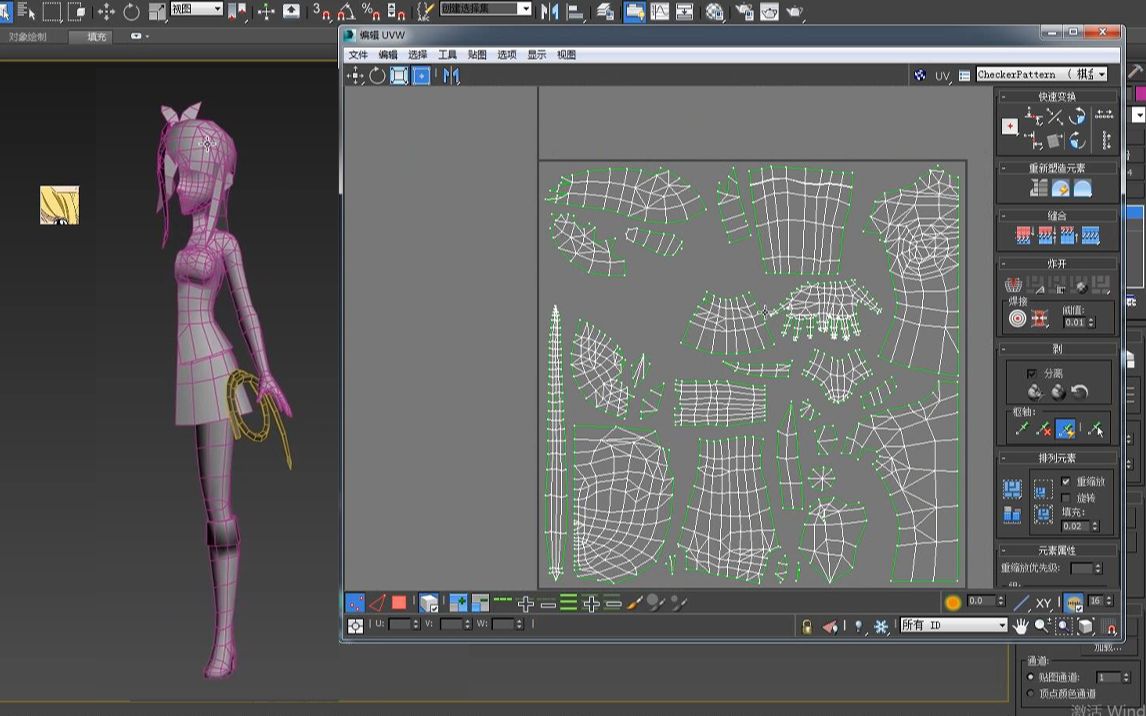
Task: Toggle the 分离 checkbox in Peel panel
Action: (1032, 373)
